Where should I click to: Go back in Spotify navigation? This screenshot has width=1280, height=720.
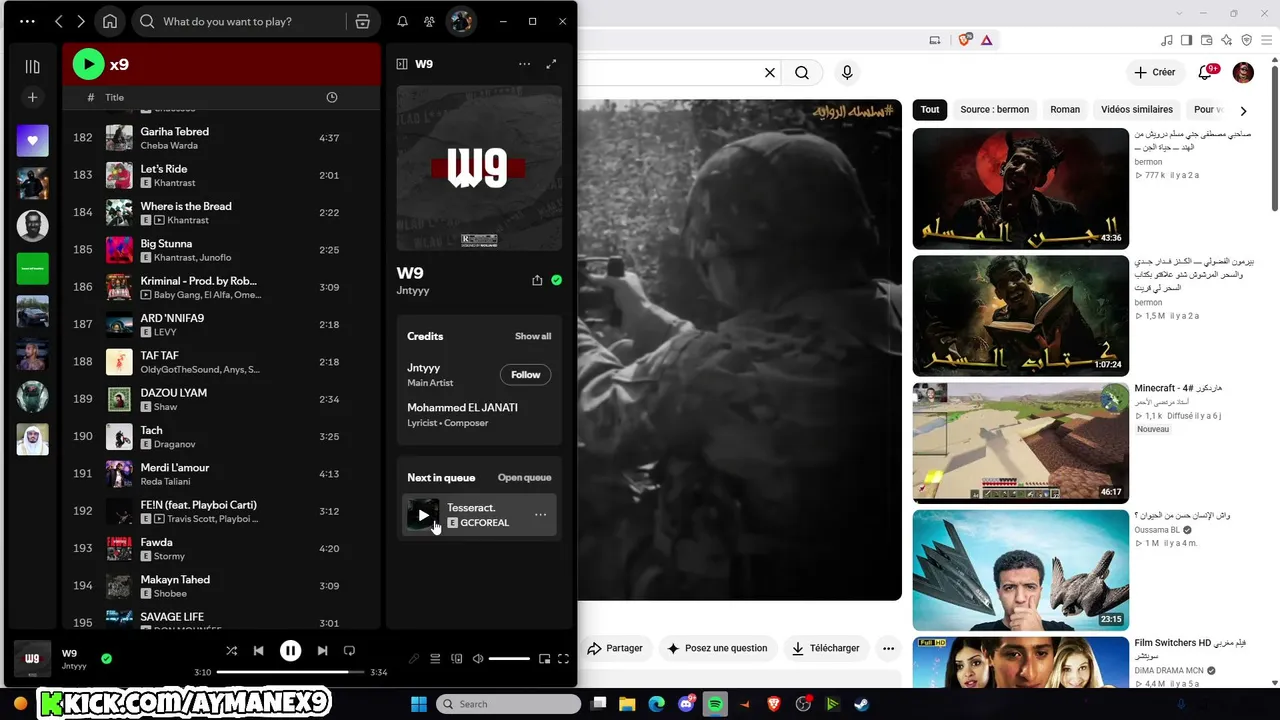(x=58, y=21)
